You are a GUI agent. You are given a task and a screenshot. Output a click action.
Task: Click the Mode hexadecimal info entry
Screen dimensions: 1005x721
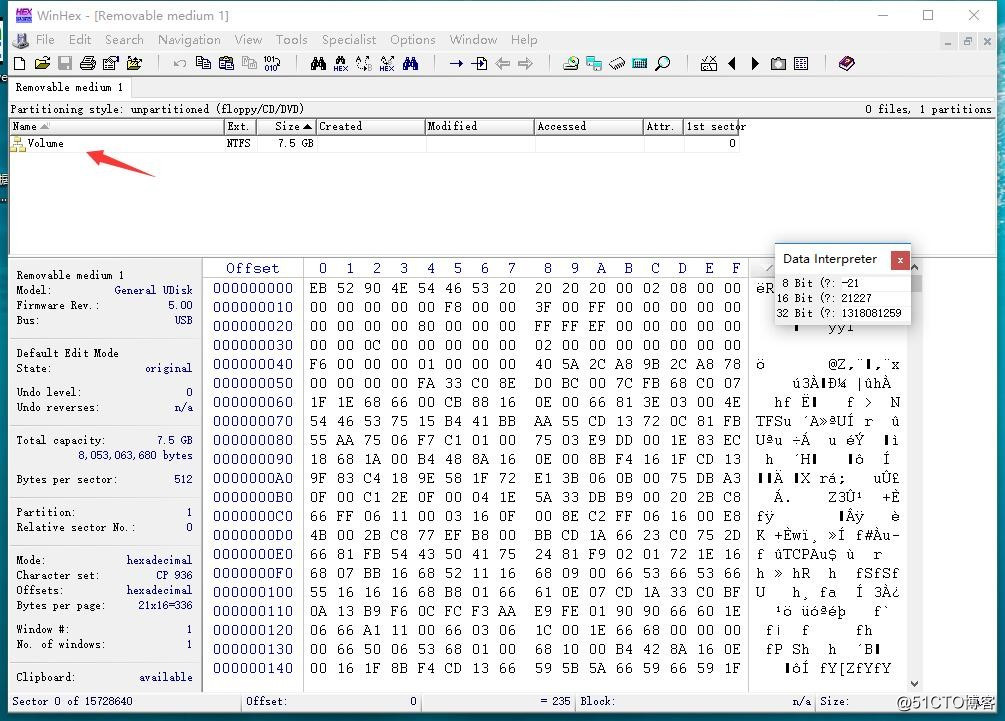[x=104, y=560]
